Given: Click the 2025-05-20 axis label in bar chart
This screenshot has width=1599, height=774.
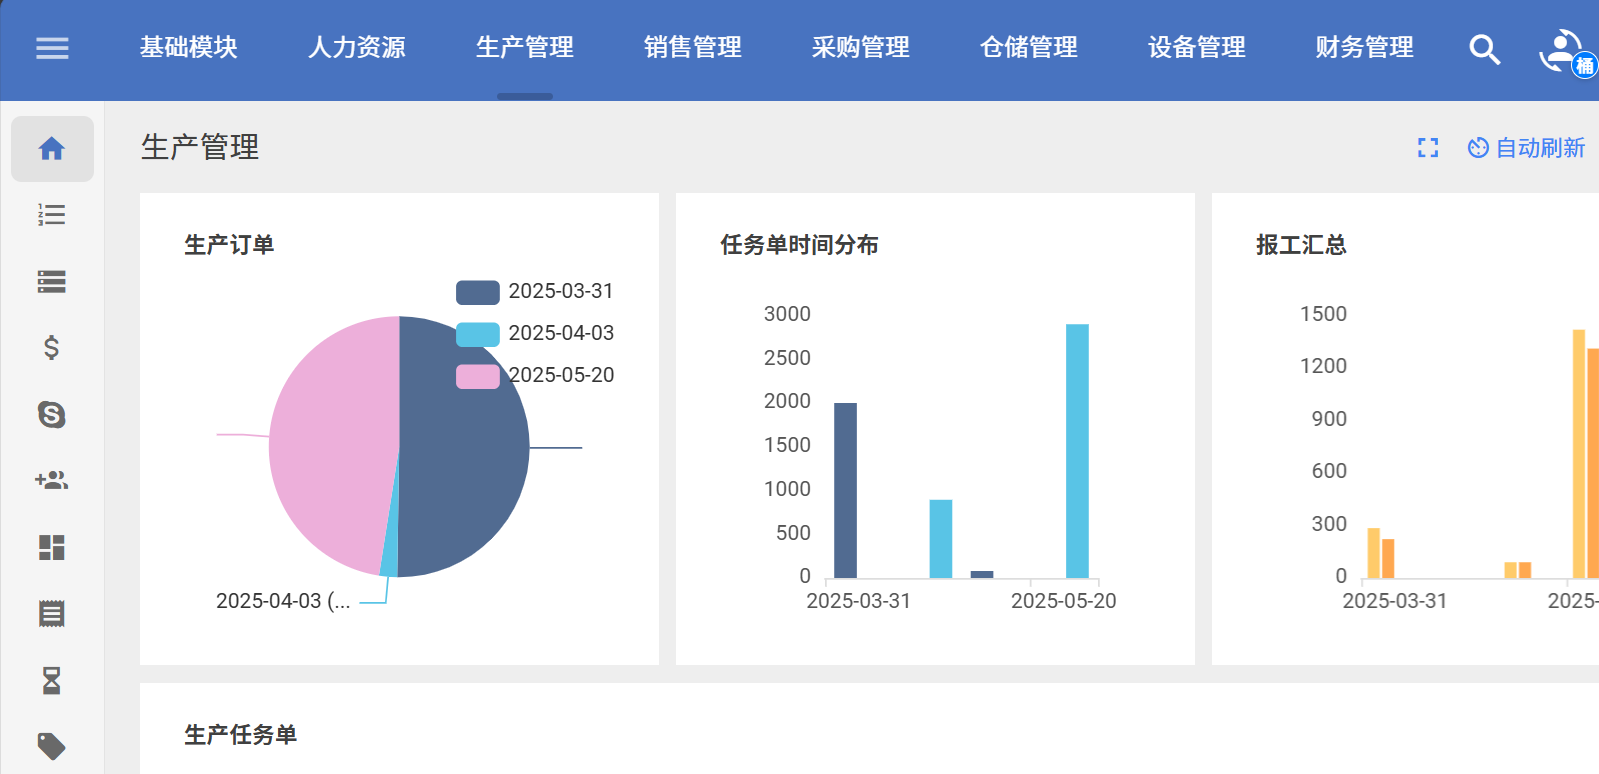Looking at the screenshot, I should [1063, 601].
